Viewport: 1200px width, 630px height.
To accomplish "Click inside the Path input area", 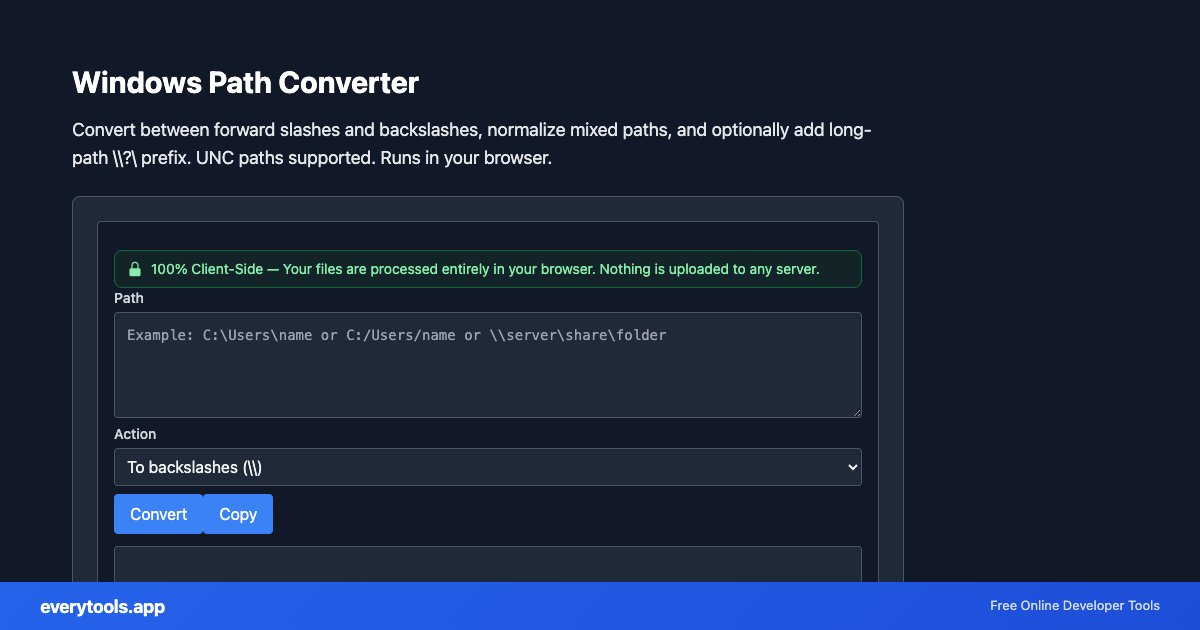I will click(x=487, y=364).
